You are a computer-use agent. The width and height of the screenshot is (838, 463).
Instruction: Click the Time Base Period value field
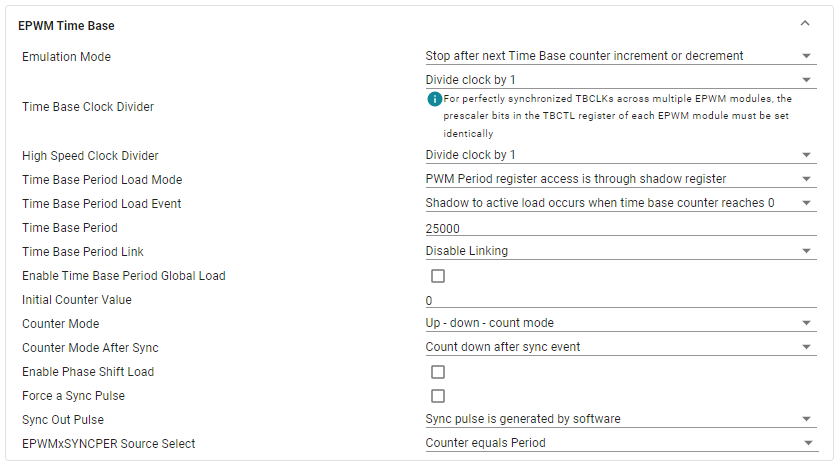(620, 228)
